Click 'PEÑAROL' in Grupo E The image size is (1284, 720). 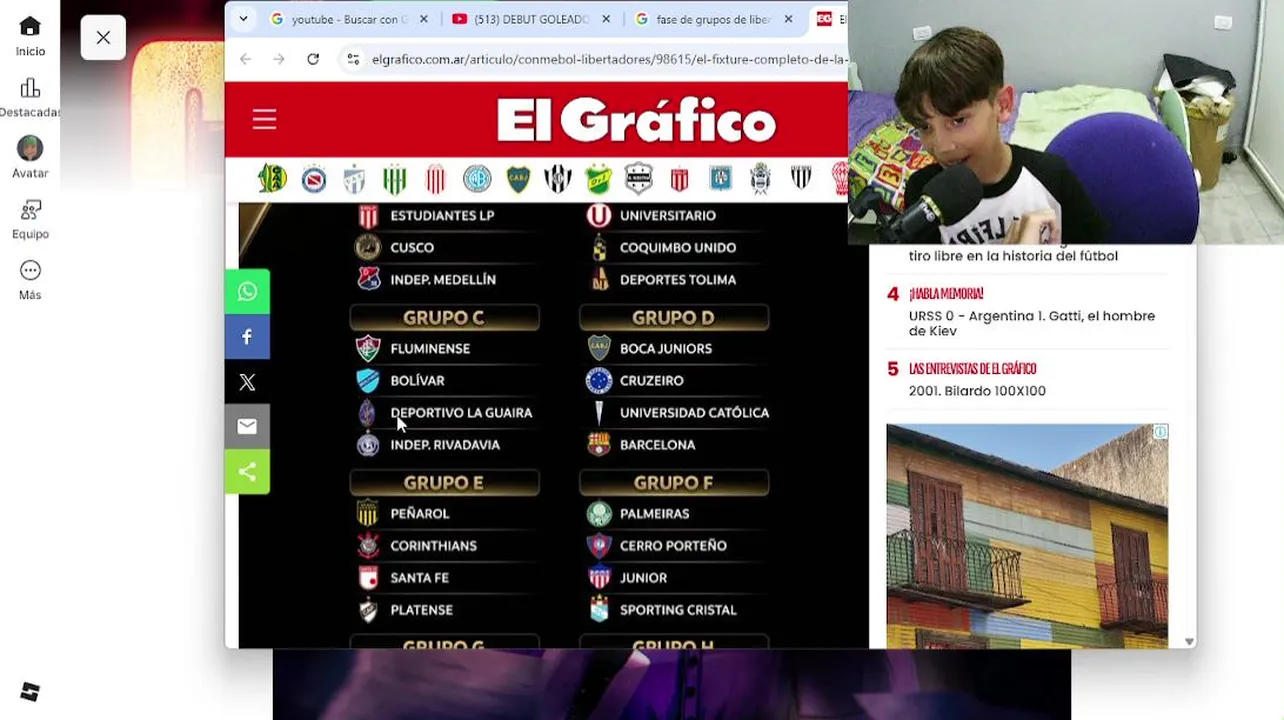click(x=420, y=514)
